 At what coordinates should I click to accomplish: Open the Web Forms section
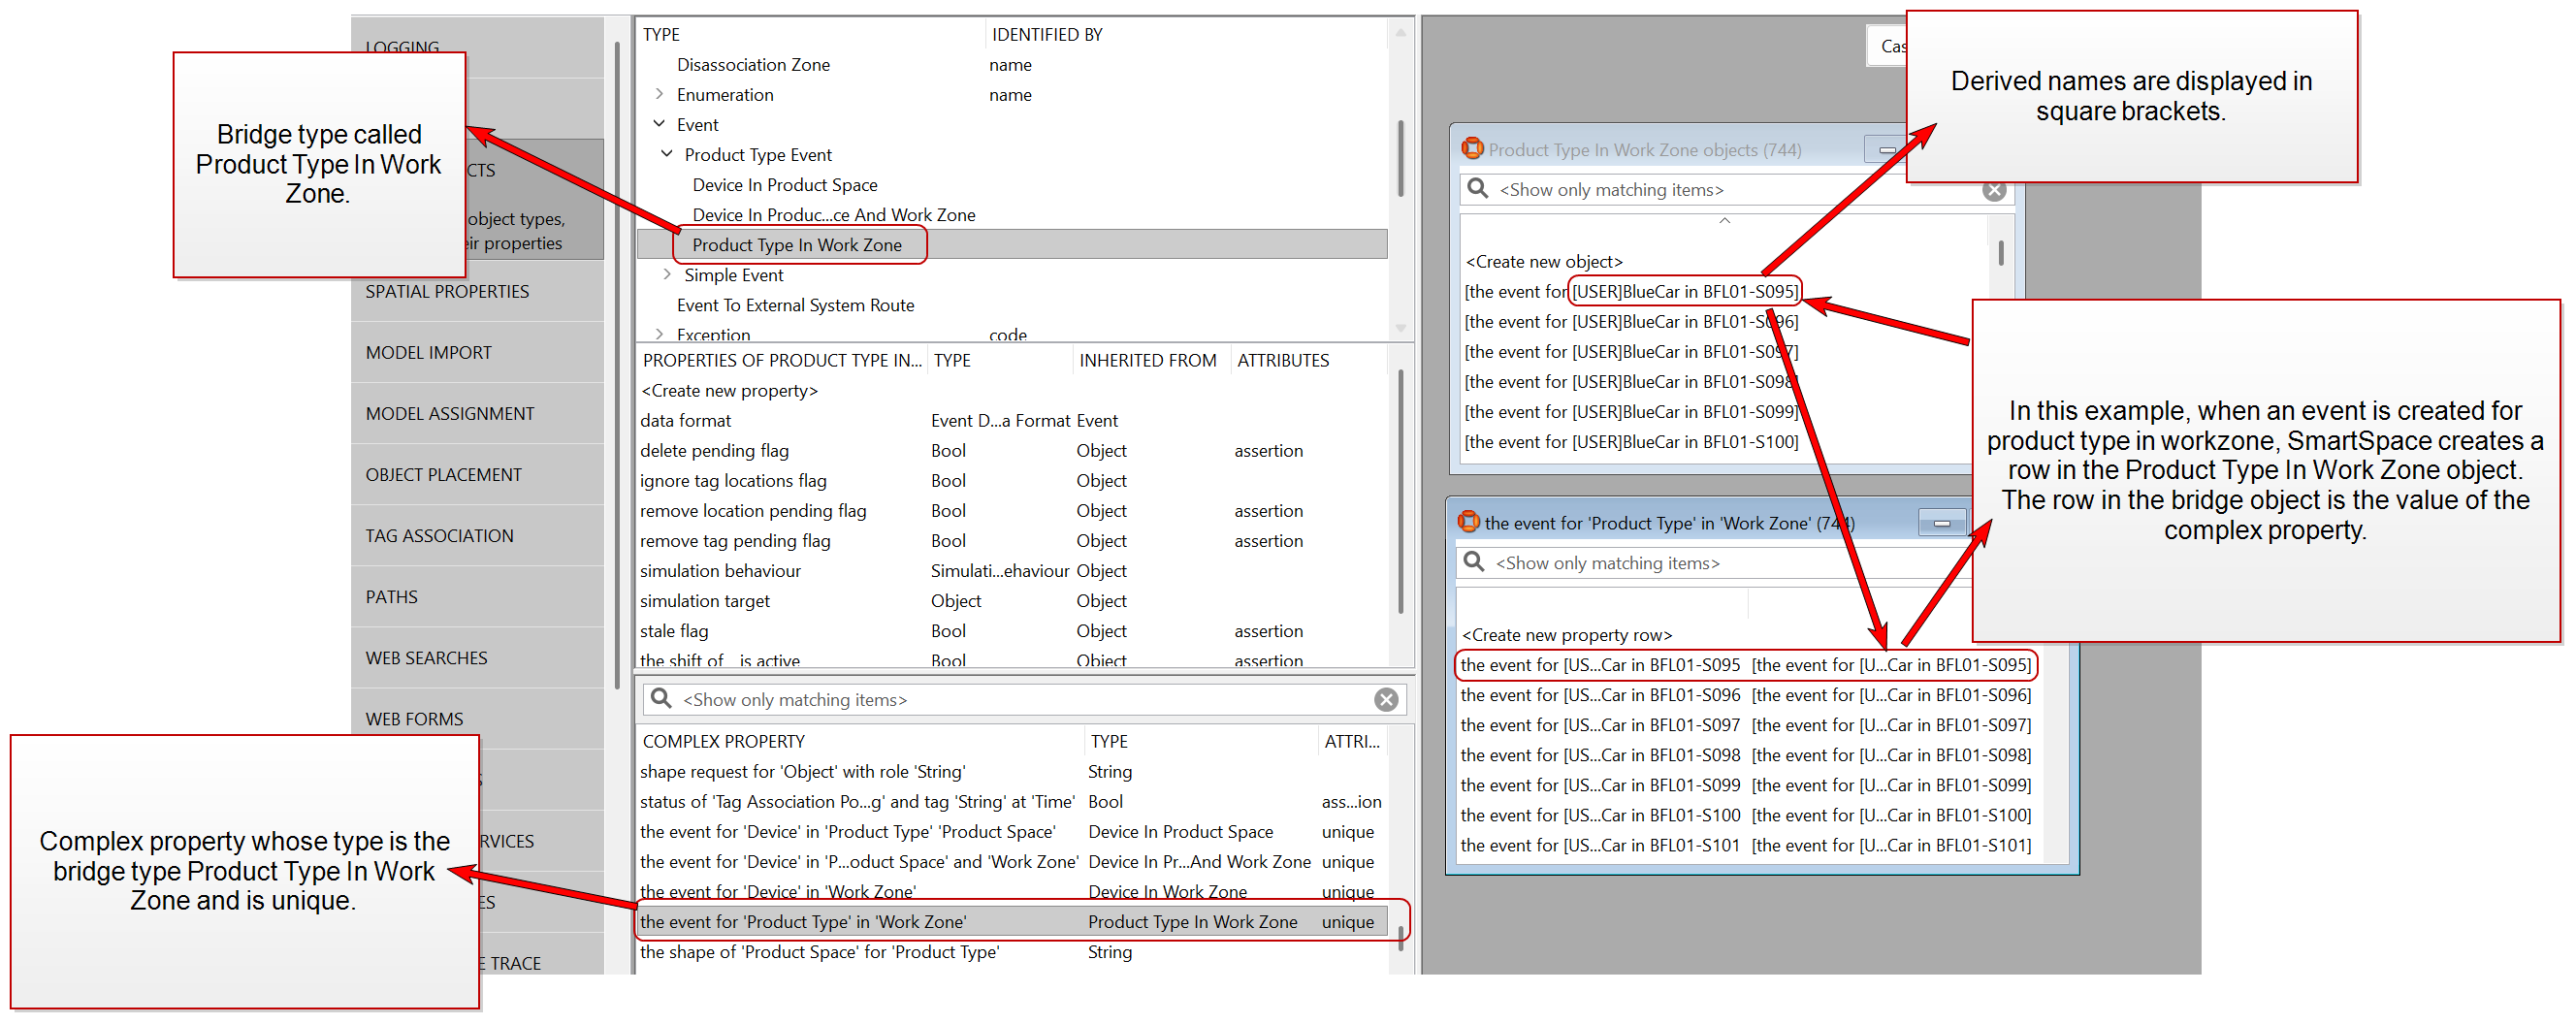(x=477, y=718)
